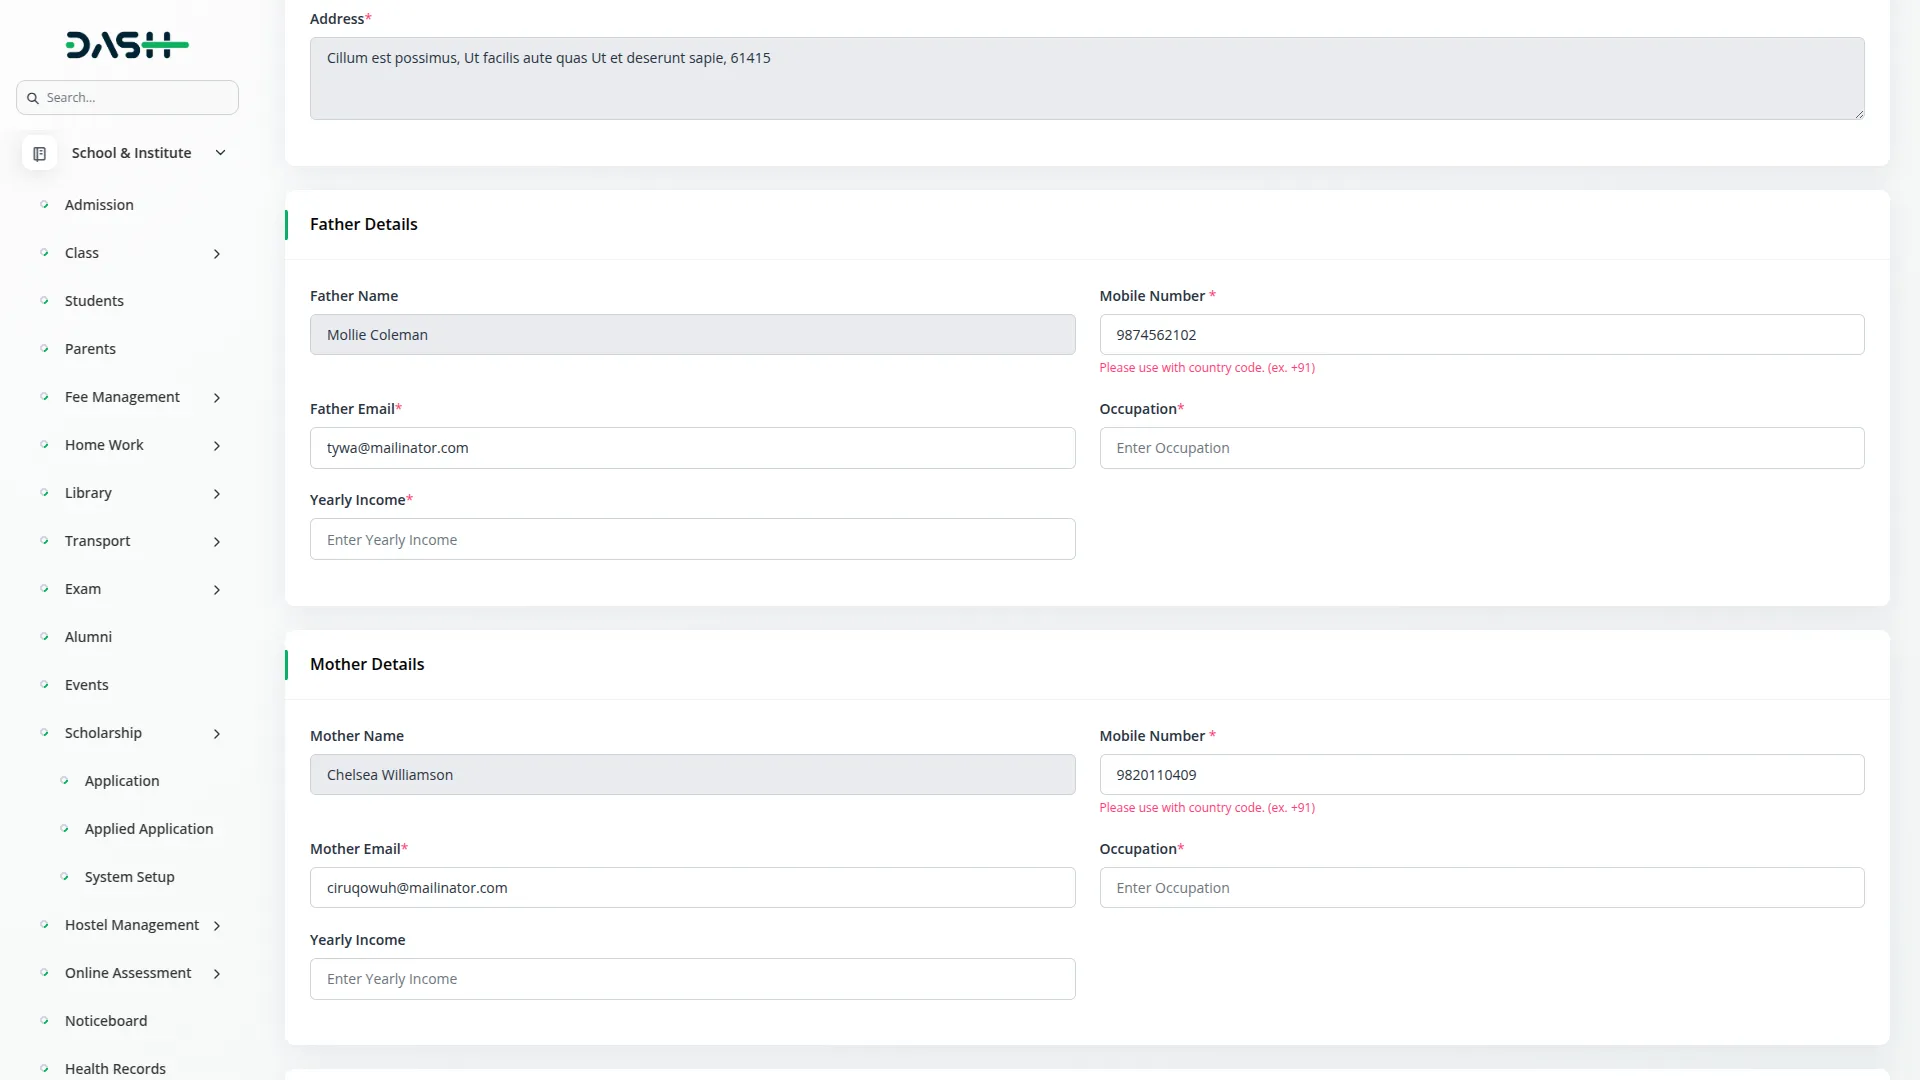Expand Hostel Management submenu arrow

216,926
